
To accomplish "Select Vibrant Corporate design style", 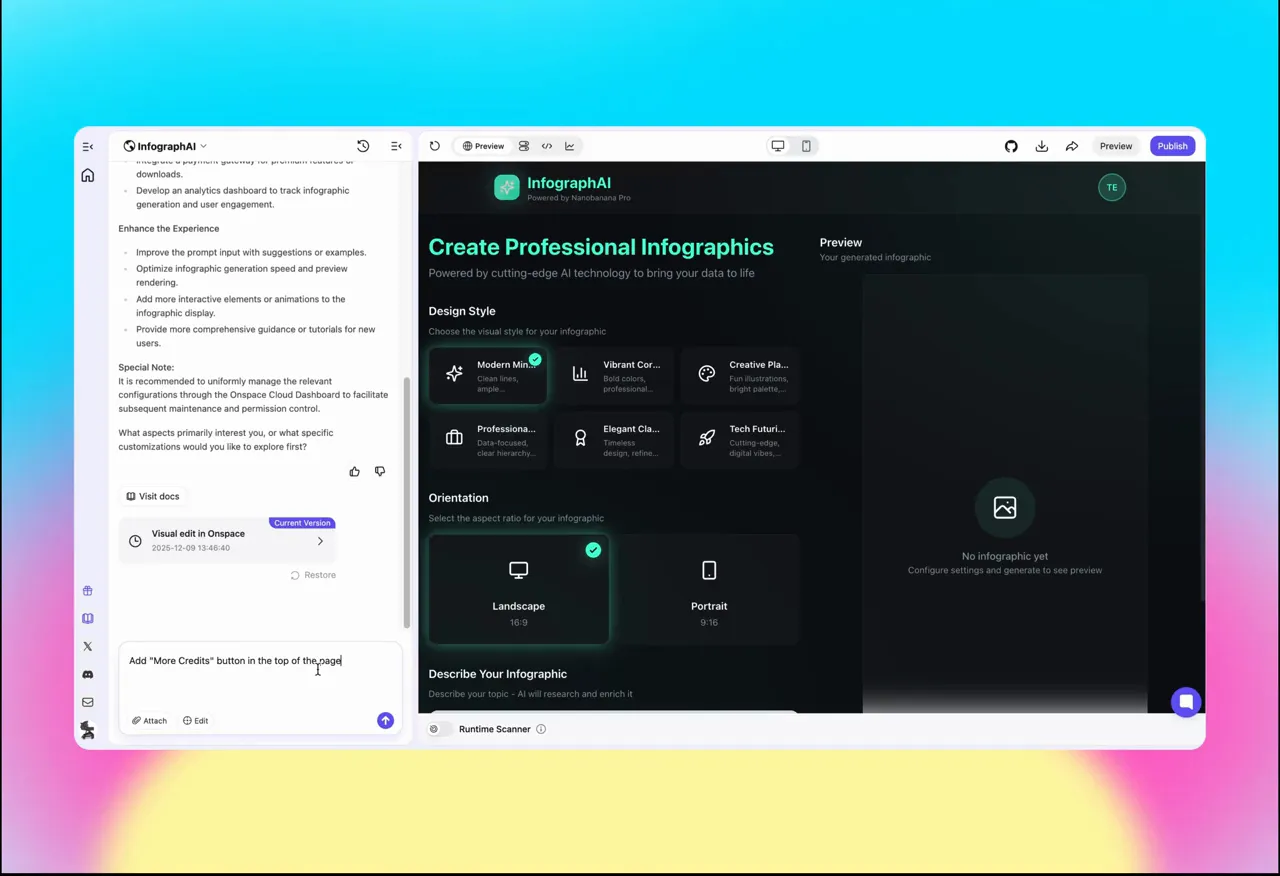I will coord(614,375).
